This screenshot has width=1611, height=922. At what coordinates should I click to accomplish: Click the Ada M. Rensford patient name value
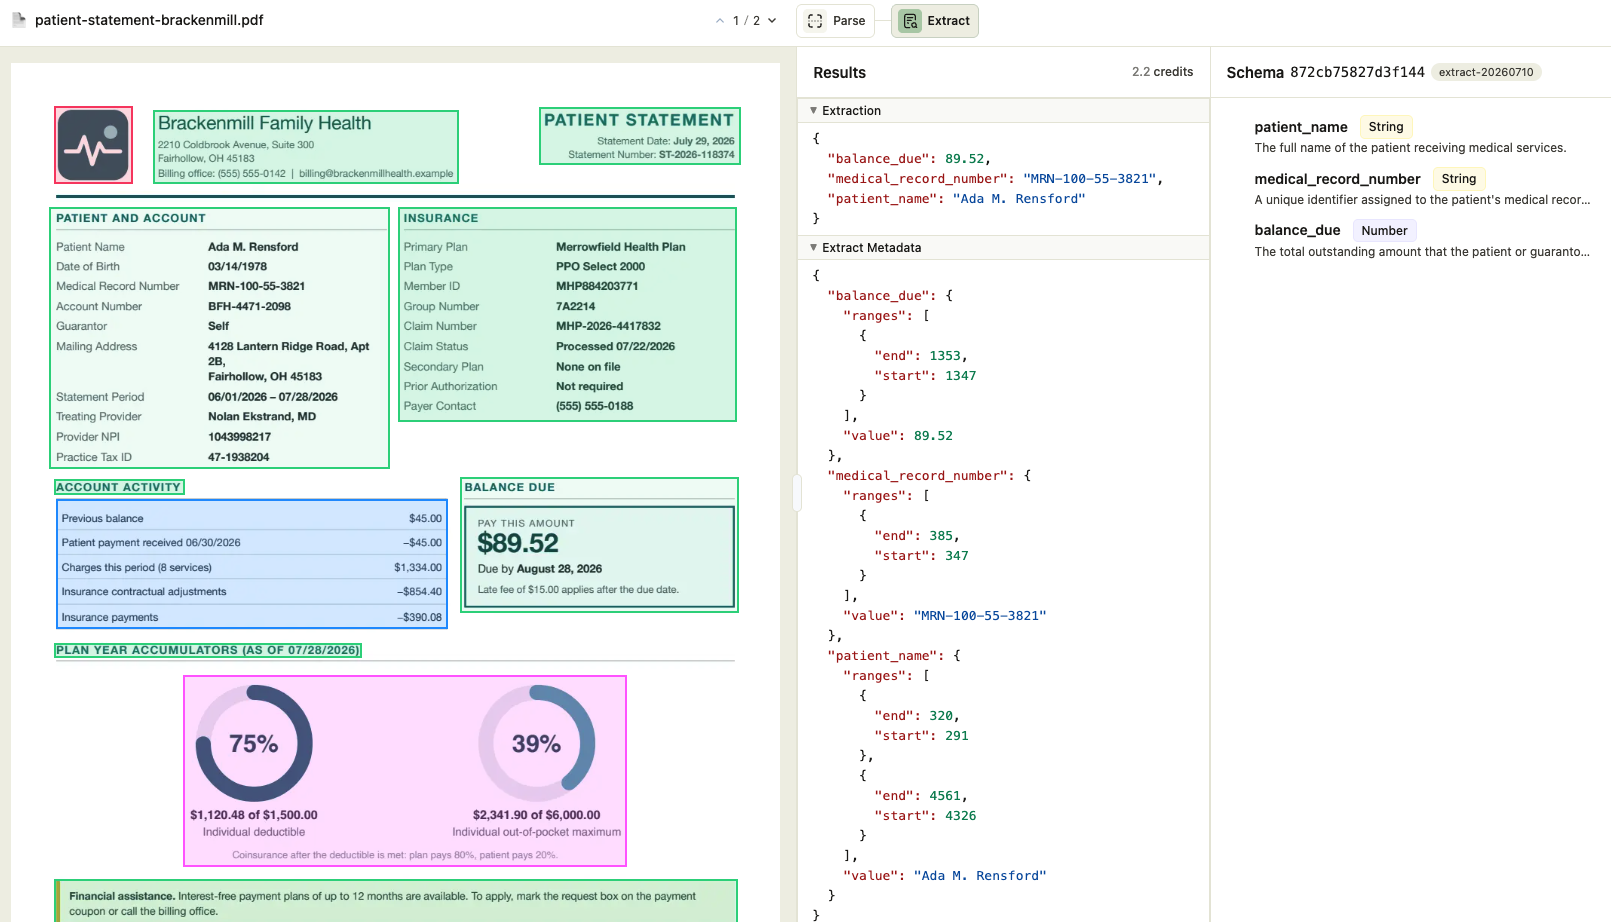pos(253,247)
